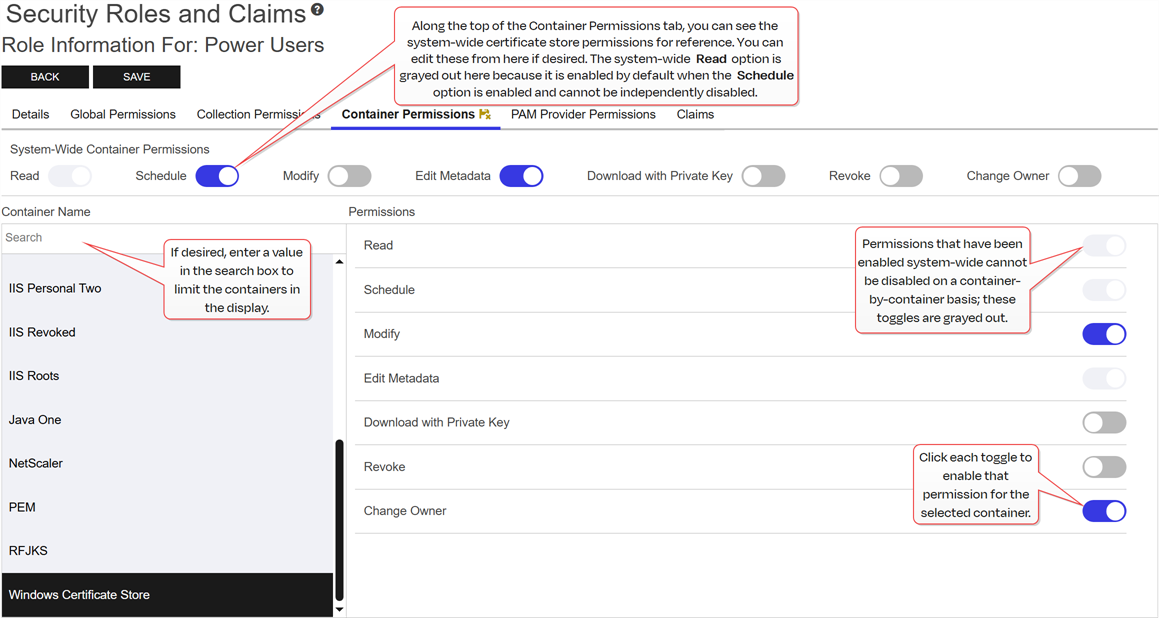Image resolution: width=1159 pixels, height=618 pixels.
Task: Disable system-wide Edit Metadata toggle
Action: point(521,176)
